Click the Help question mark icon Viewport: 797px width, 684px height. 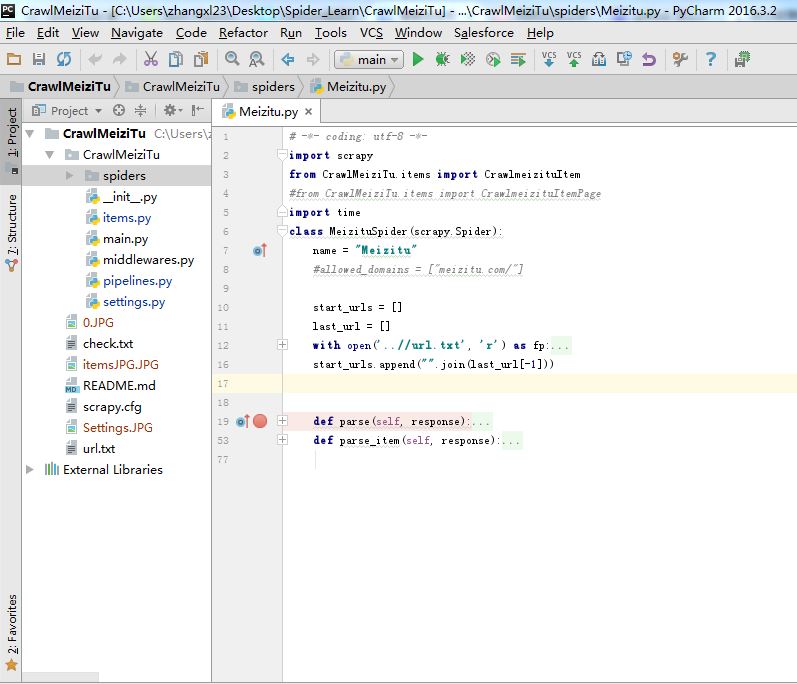(711, 60)
